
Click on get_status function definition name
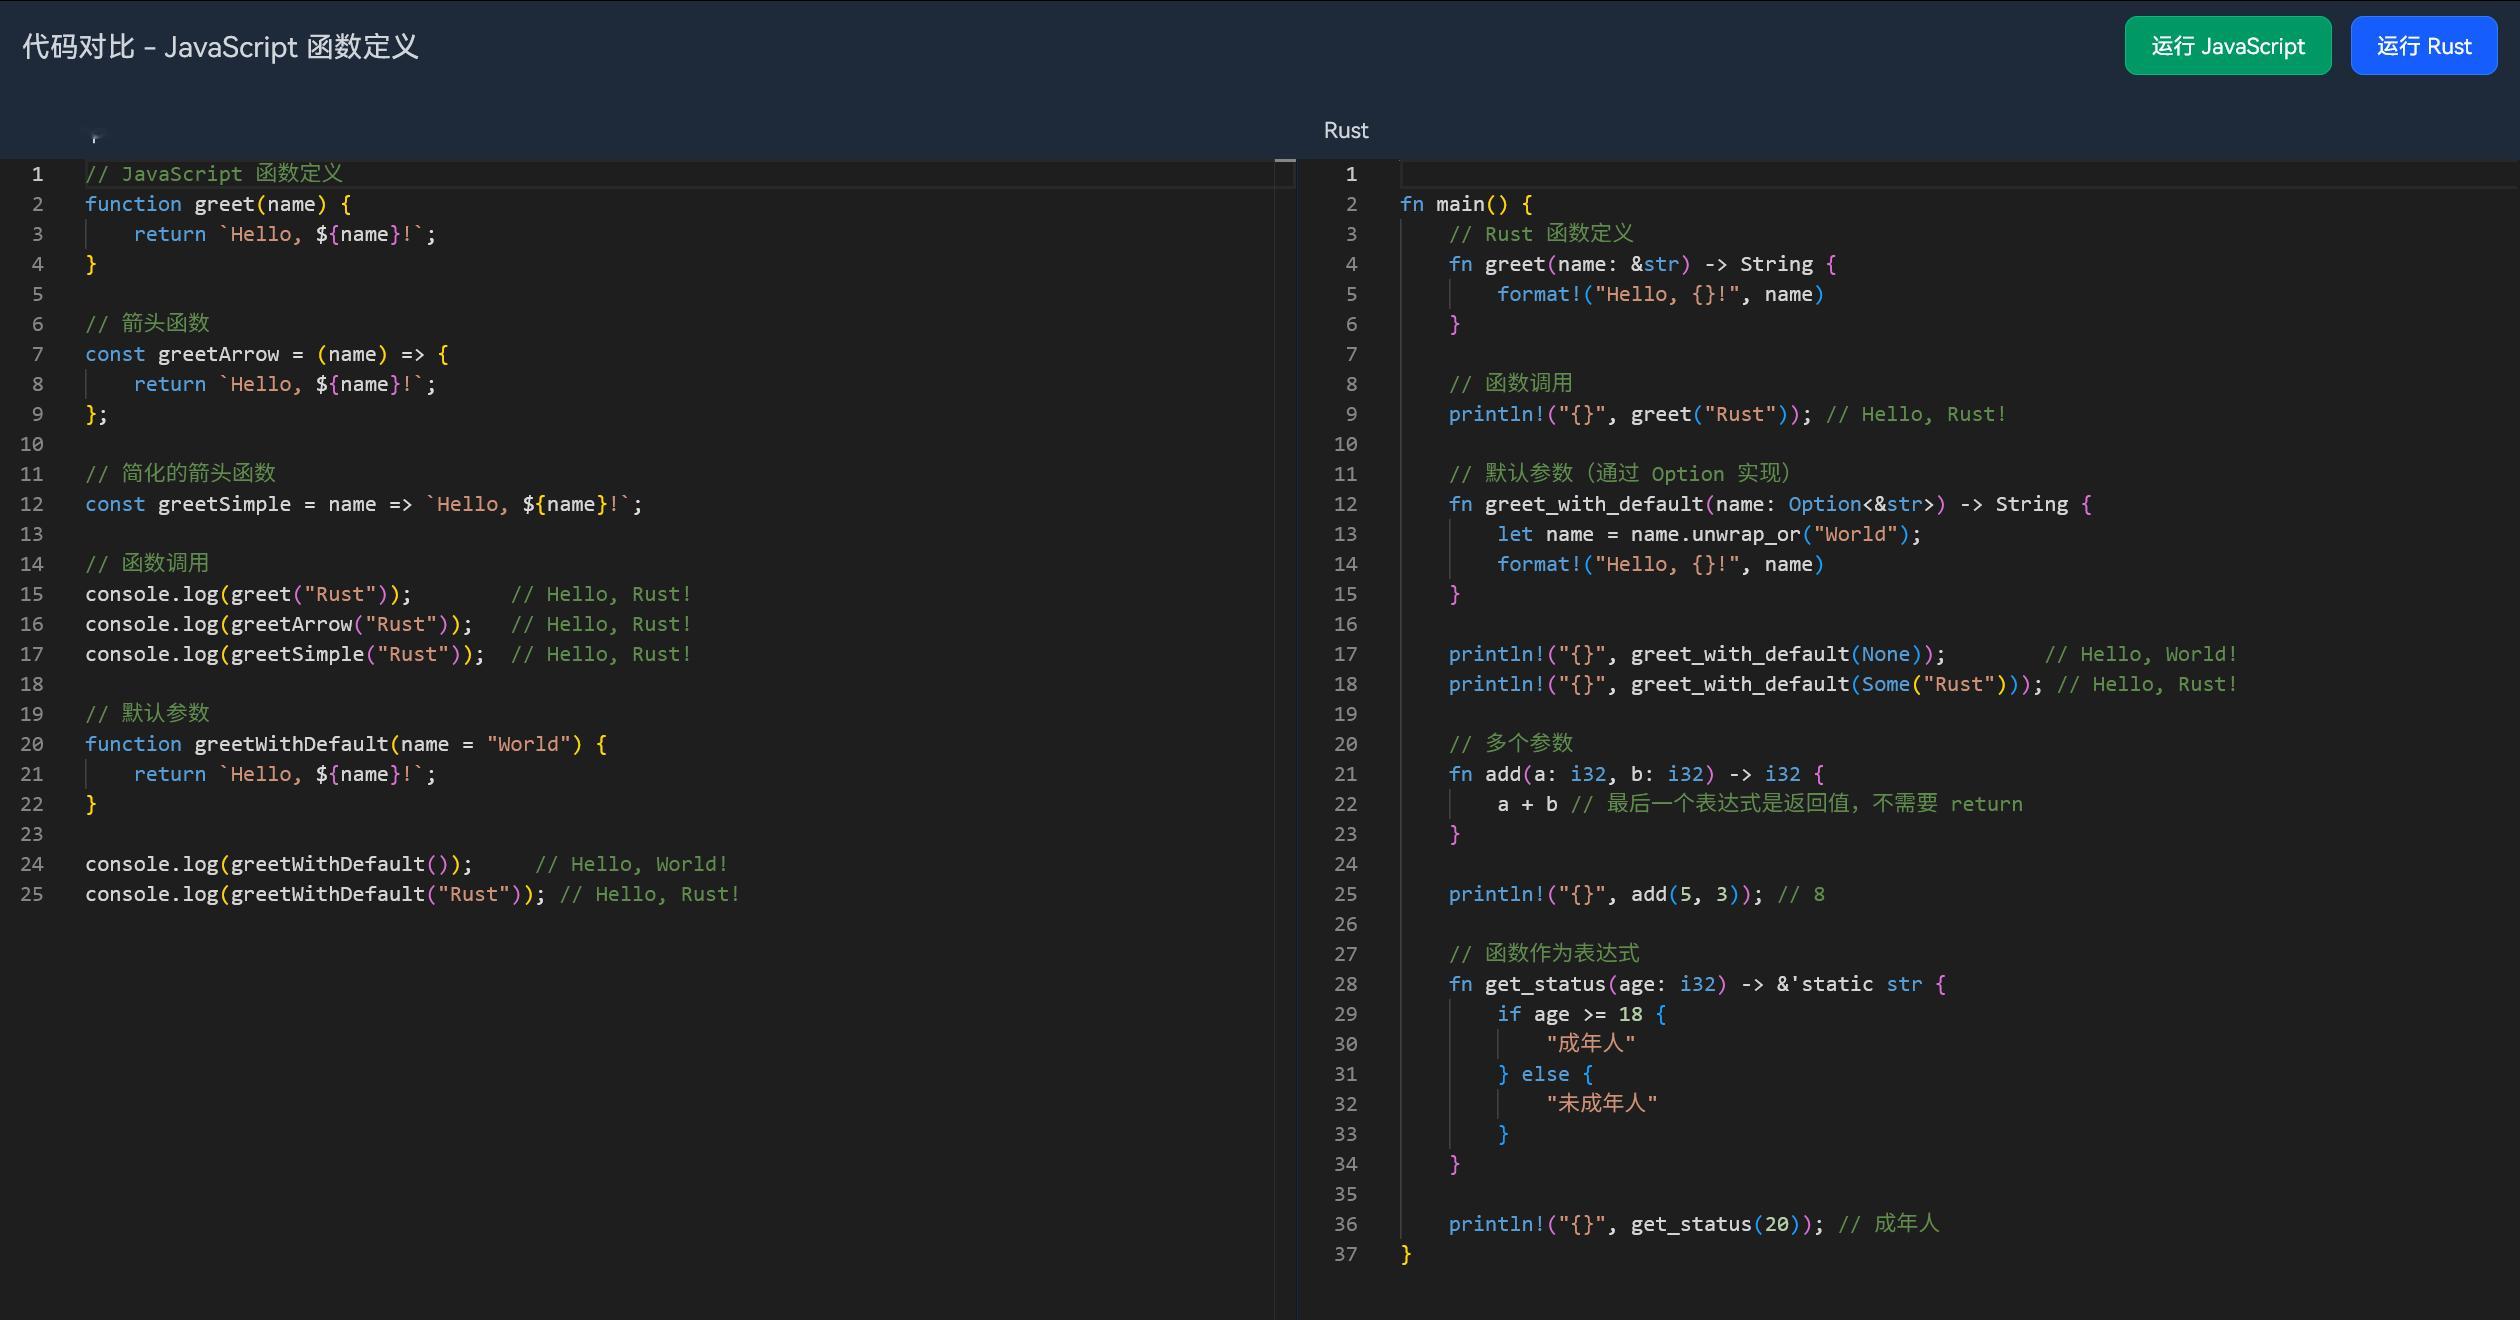[1544, 984]
